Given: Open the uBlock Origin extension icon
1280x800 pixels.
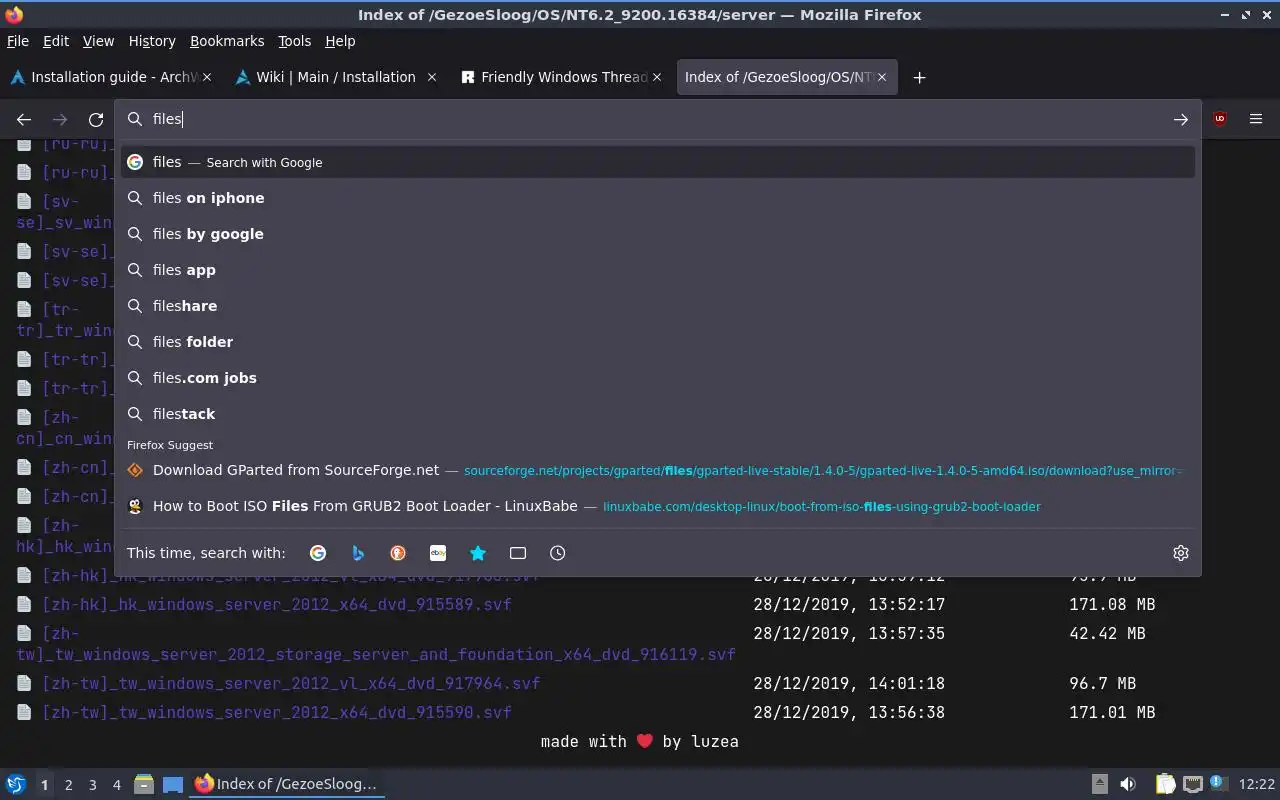Looking at the screenshot, I should 1220,119.
